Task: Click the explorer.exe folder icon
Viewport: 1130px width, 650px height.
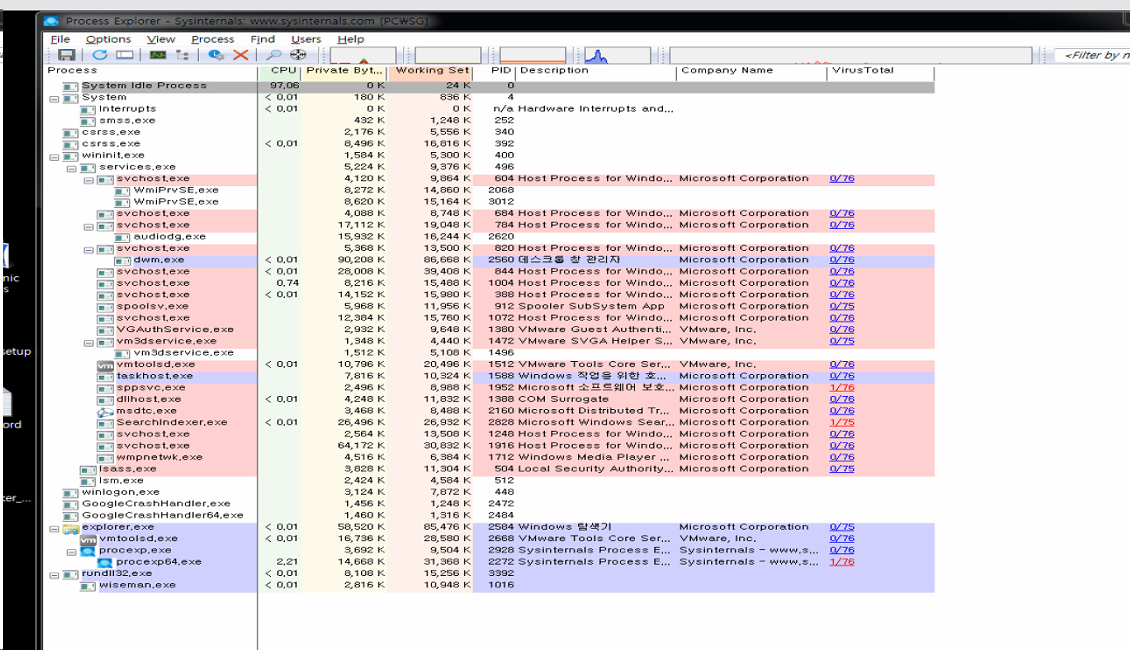Action: tap(71, 527)
